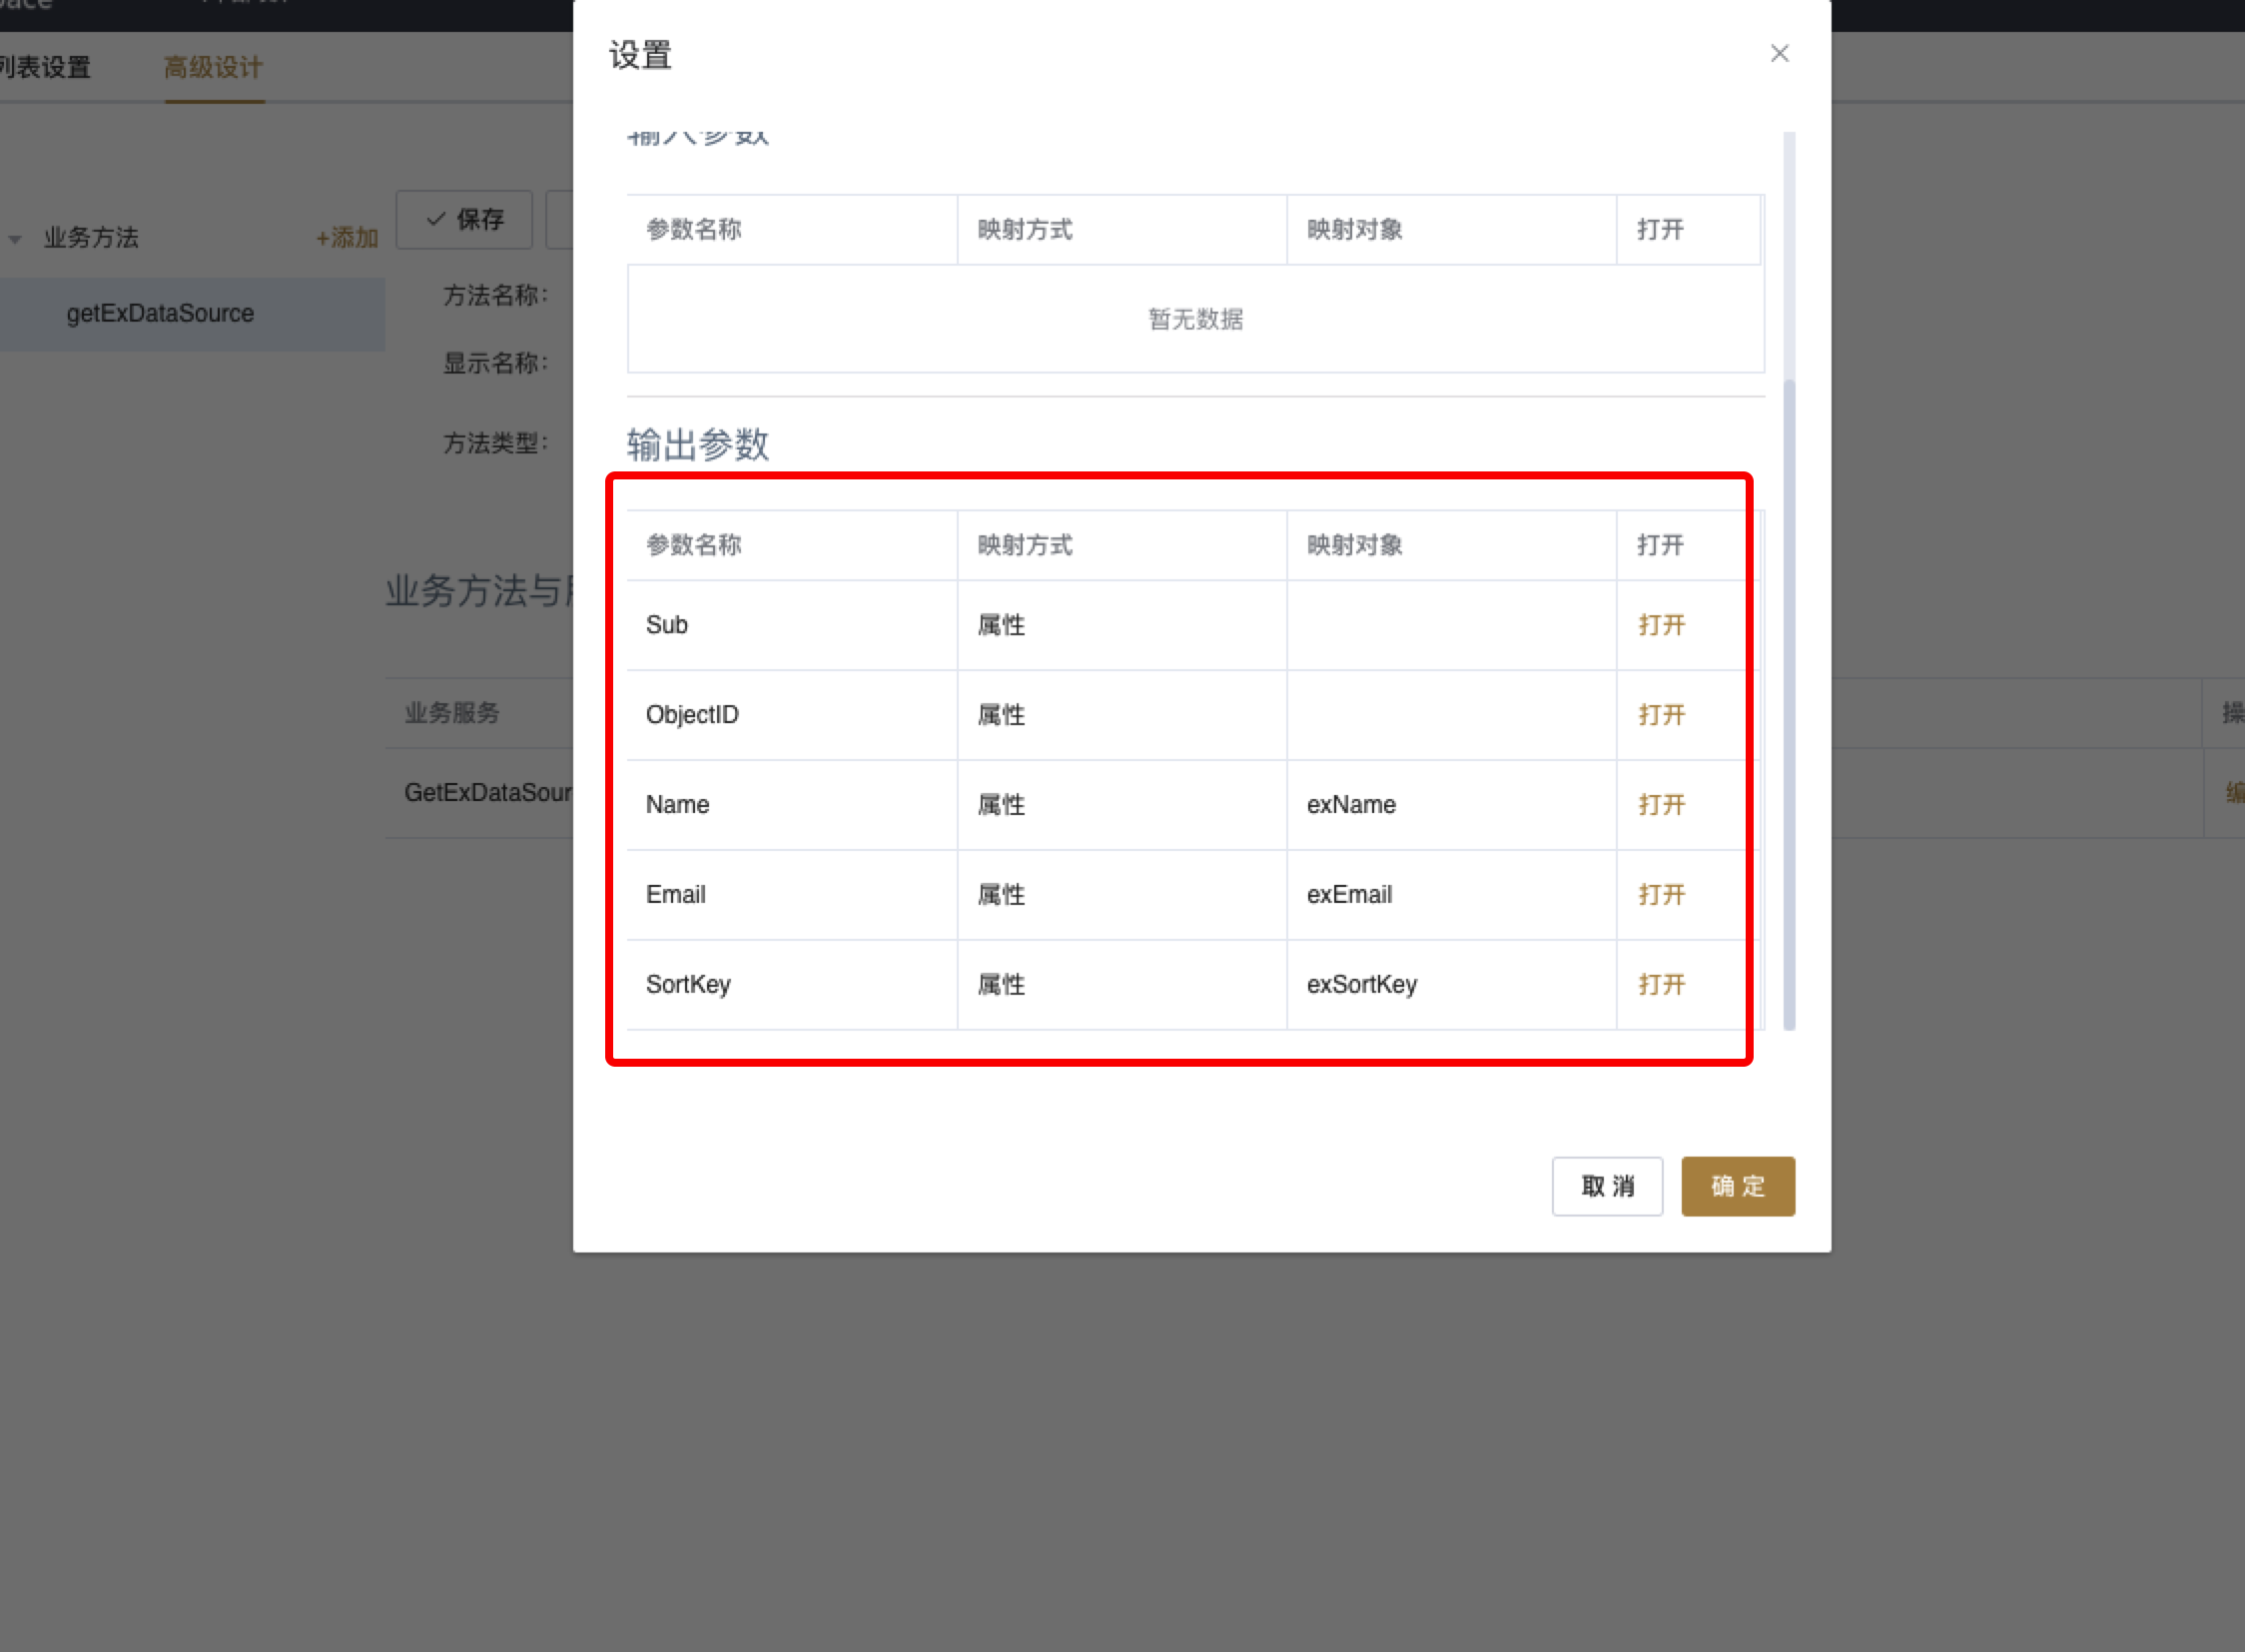Click the 保存 save button with checkmark
The width and height of the screenshot is (2245, 1652).
click(x=465, y=220)
